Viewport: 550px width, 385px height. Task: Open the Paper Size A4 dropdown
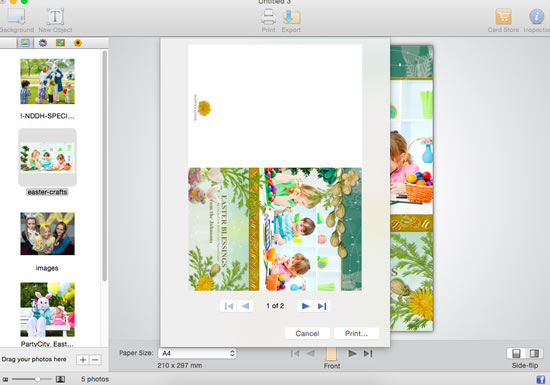[x=197, y=353]
